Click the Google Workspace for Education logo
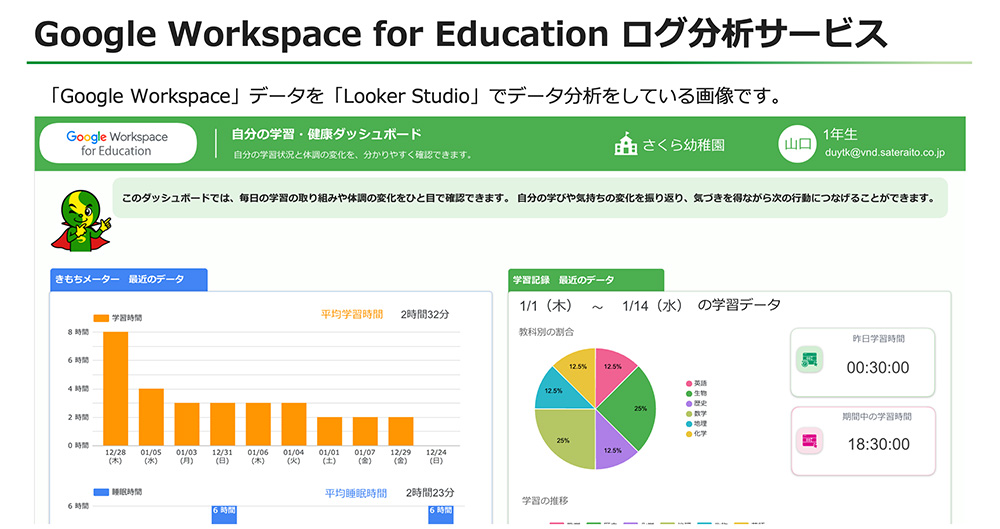The width and height of the screenshot is (1000, 529). point(117,144)
